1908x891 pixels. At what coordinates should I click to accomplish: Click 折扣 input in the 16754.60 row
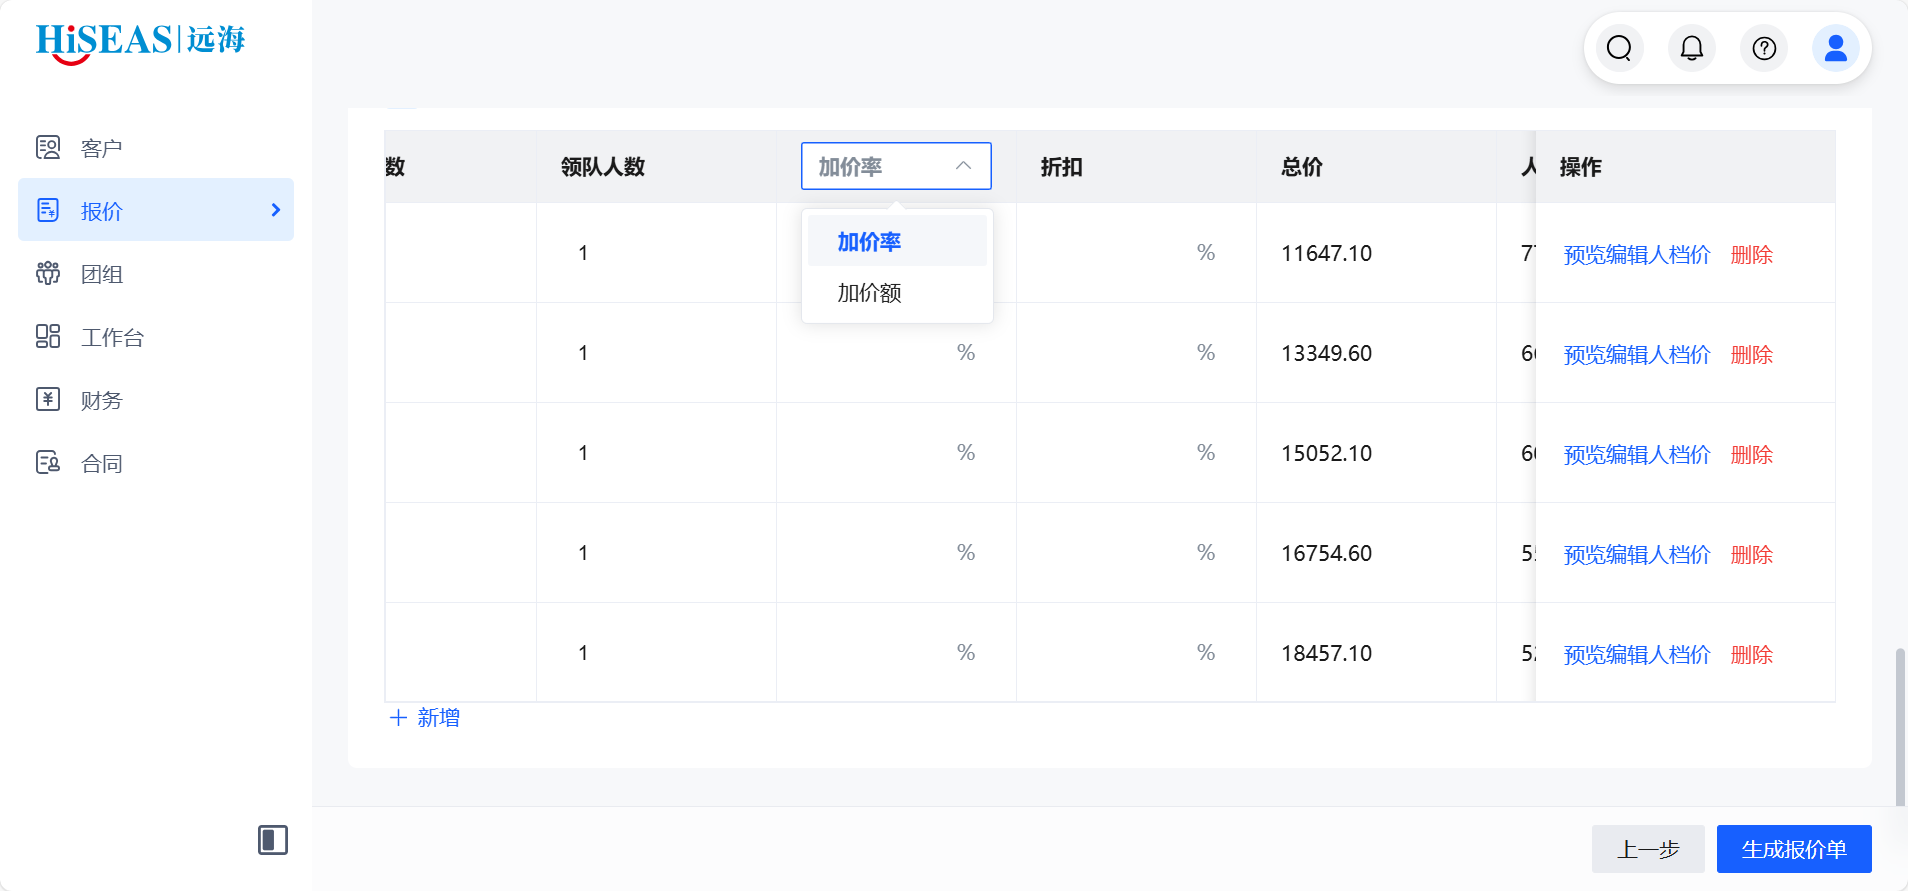1136,553
